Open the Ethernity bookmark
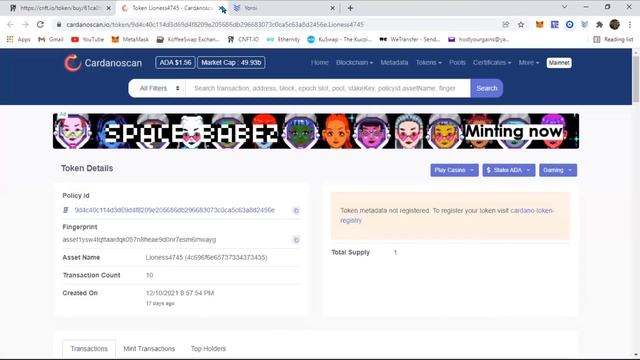Image resolution: width=640 pixels, height=360 pixels. click(283, 39)
